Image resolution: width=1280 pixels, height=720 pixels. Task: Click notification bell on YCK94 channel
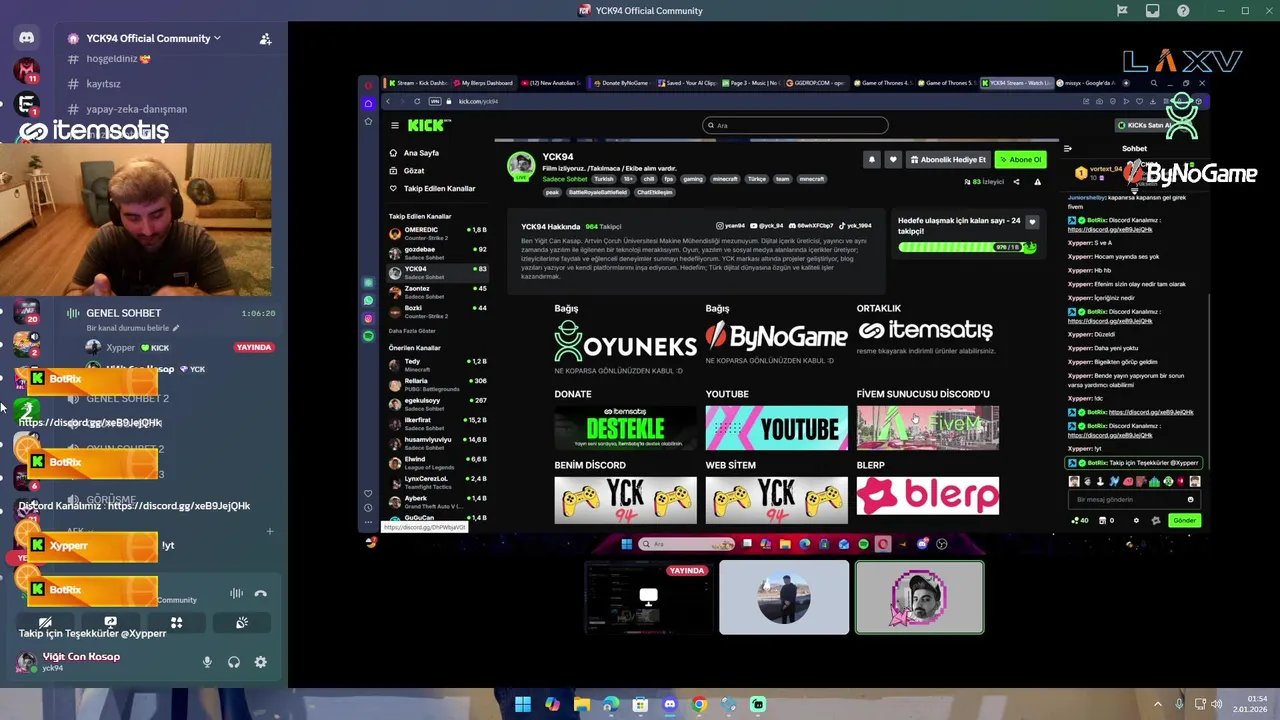pyautogui.click(x=872, y=159)
